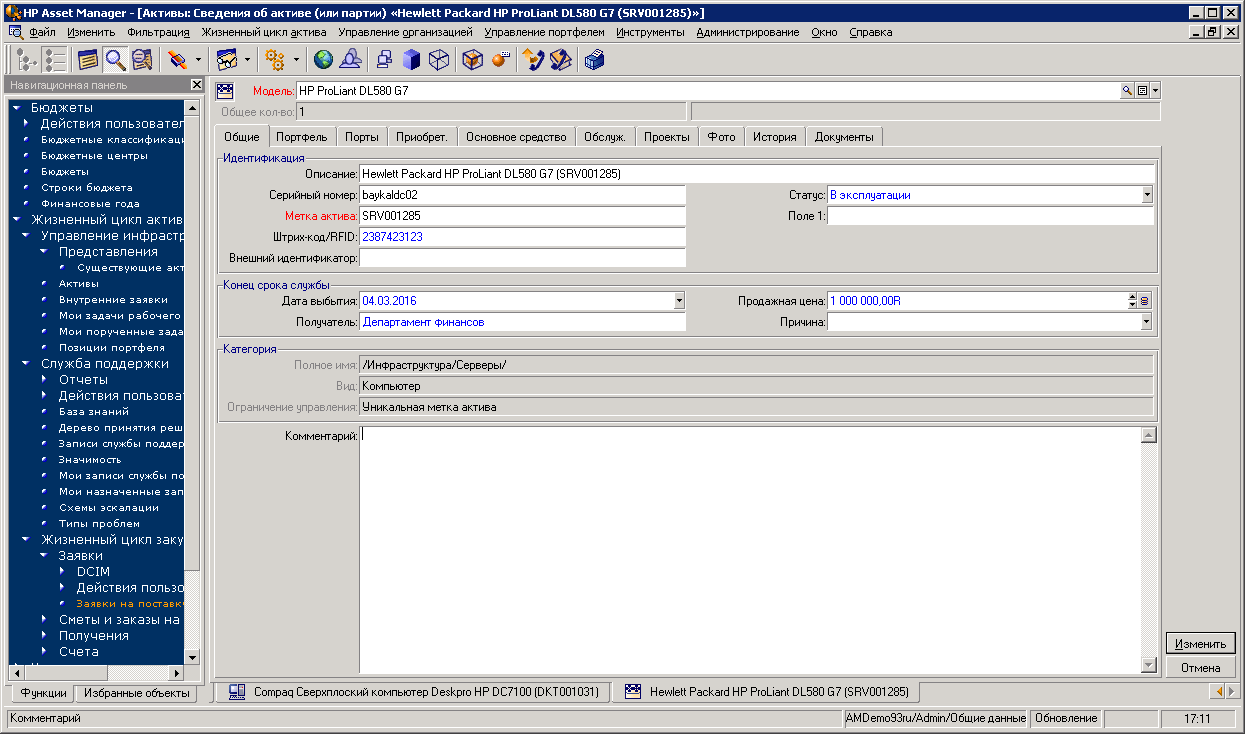Switch to Избранные объекты panel tab
This screenshot has height=734, width=1245.
(136, 692)
